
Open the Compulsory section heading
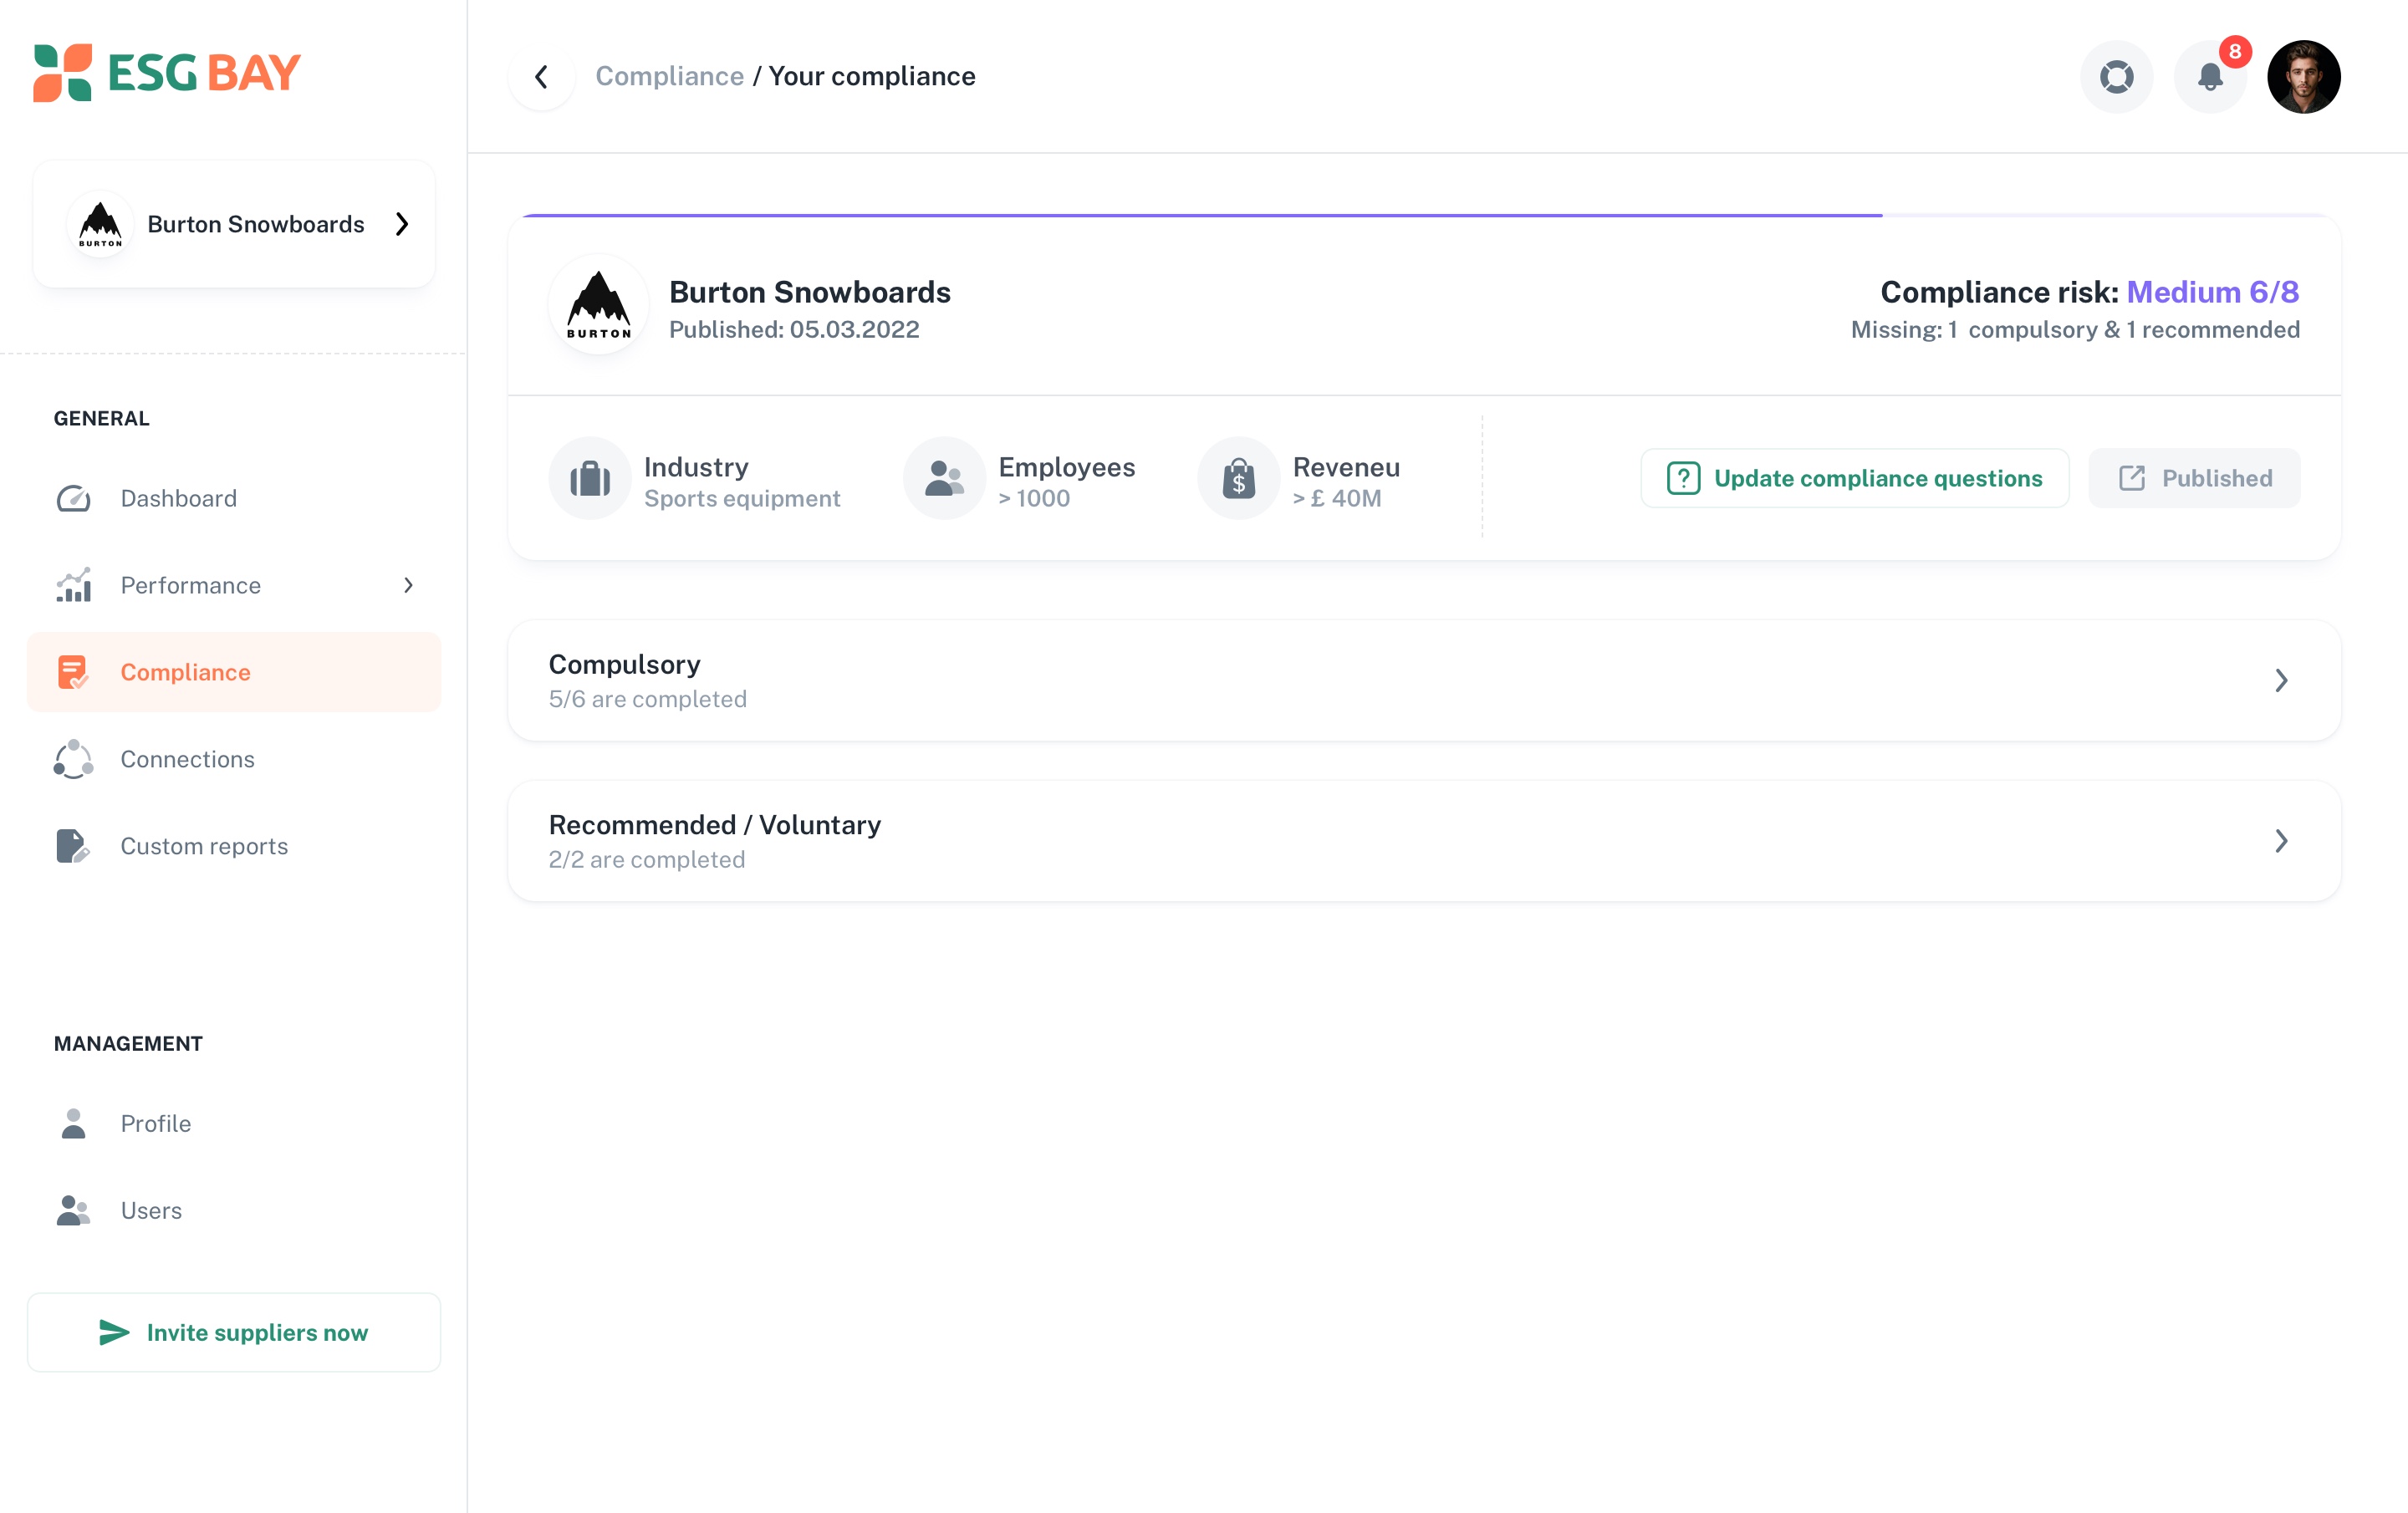point(625,664)
